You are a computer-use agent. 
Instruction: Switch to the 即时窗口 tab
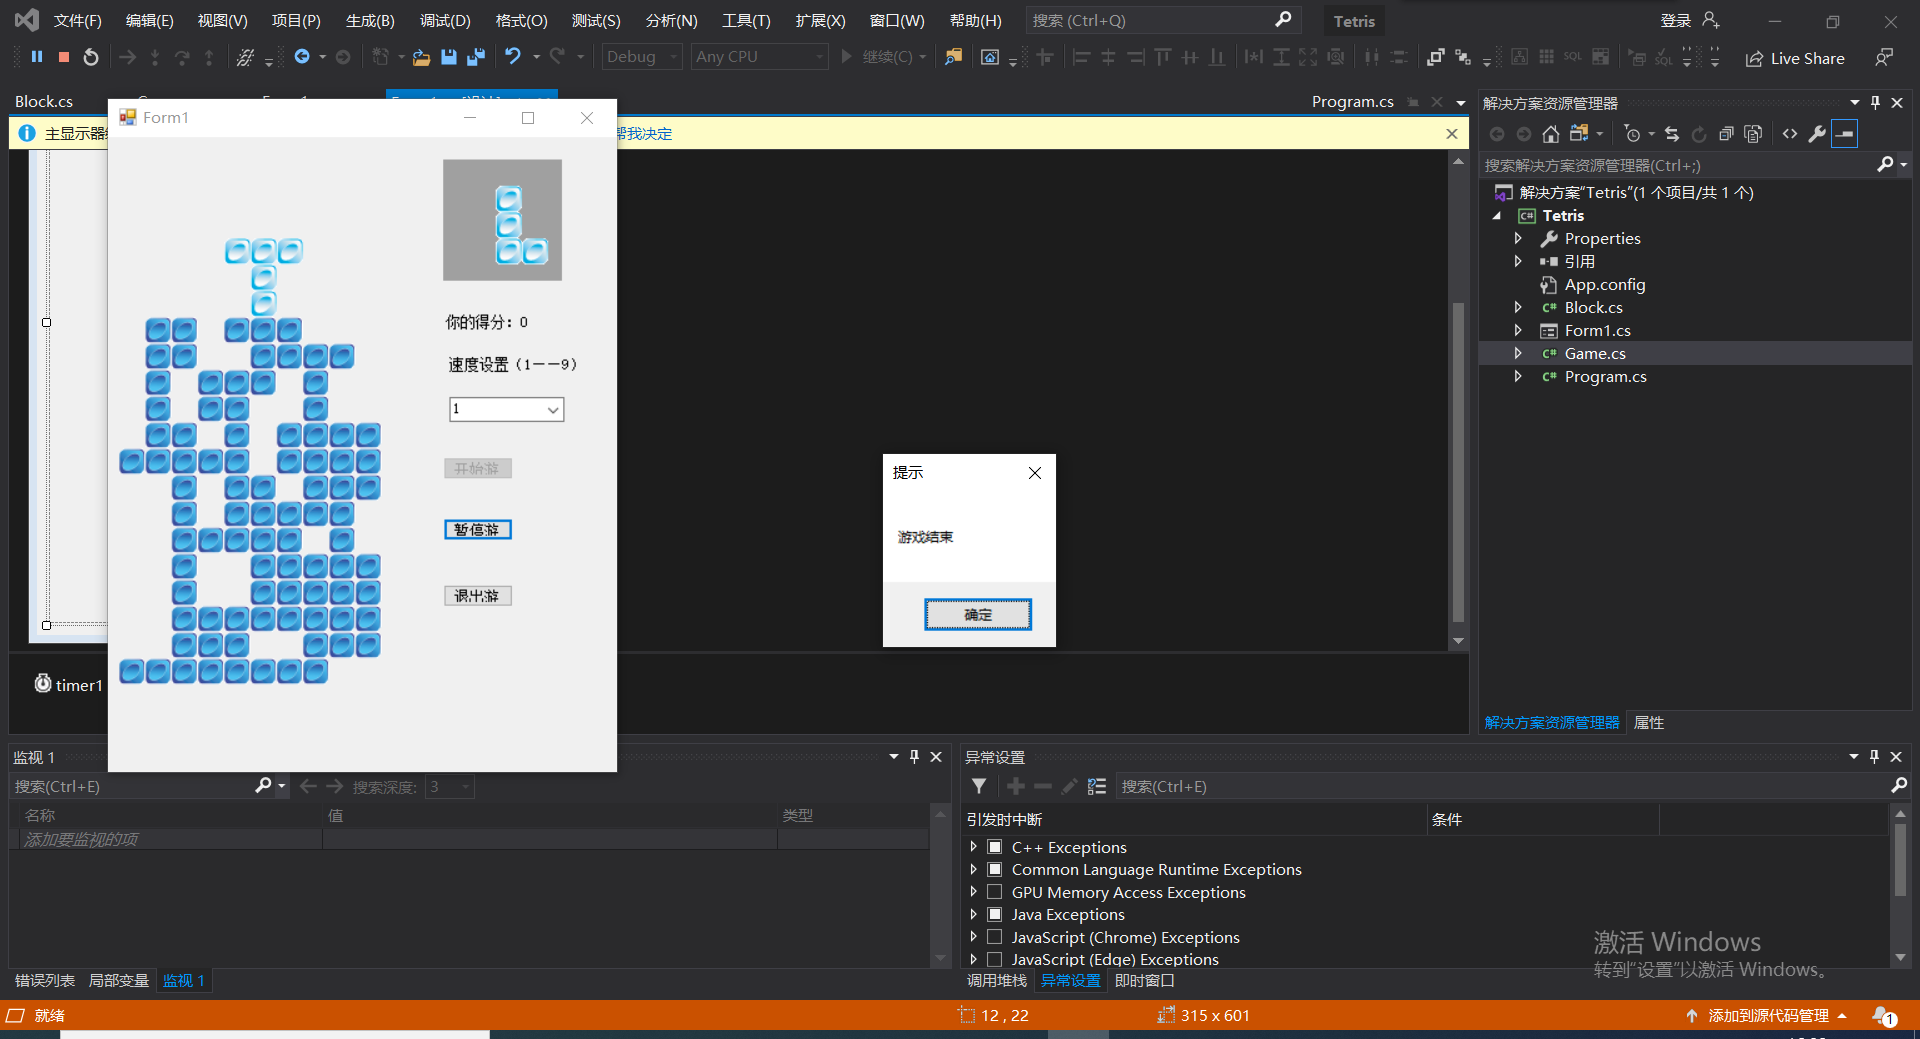click(1145, 981)
